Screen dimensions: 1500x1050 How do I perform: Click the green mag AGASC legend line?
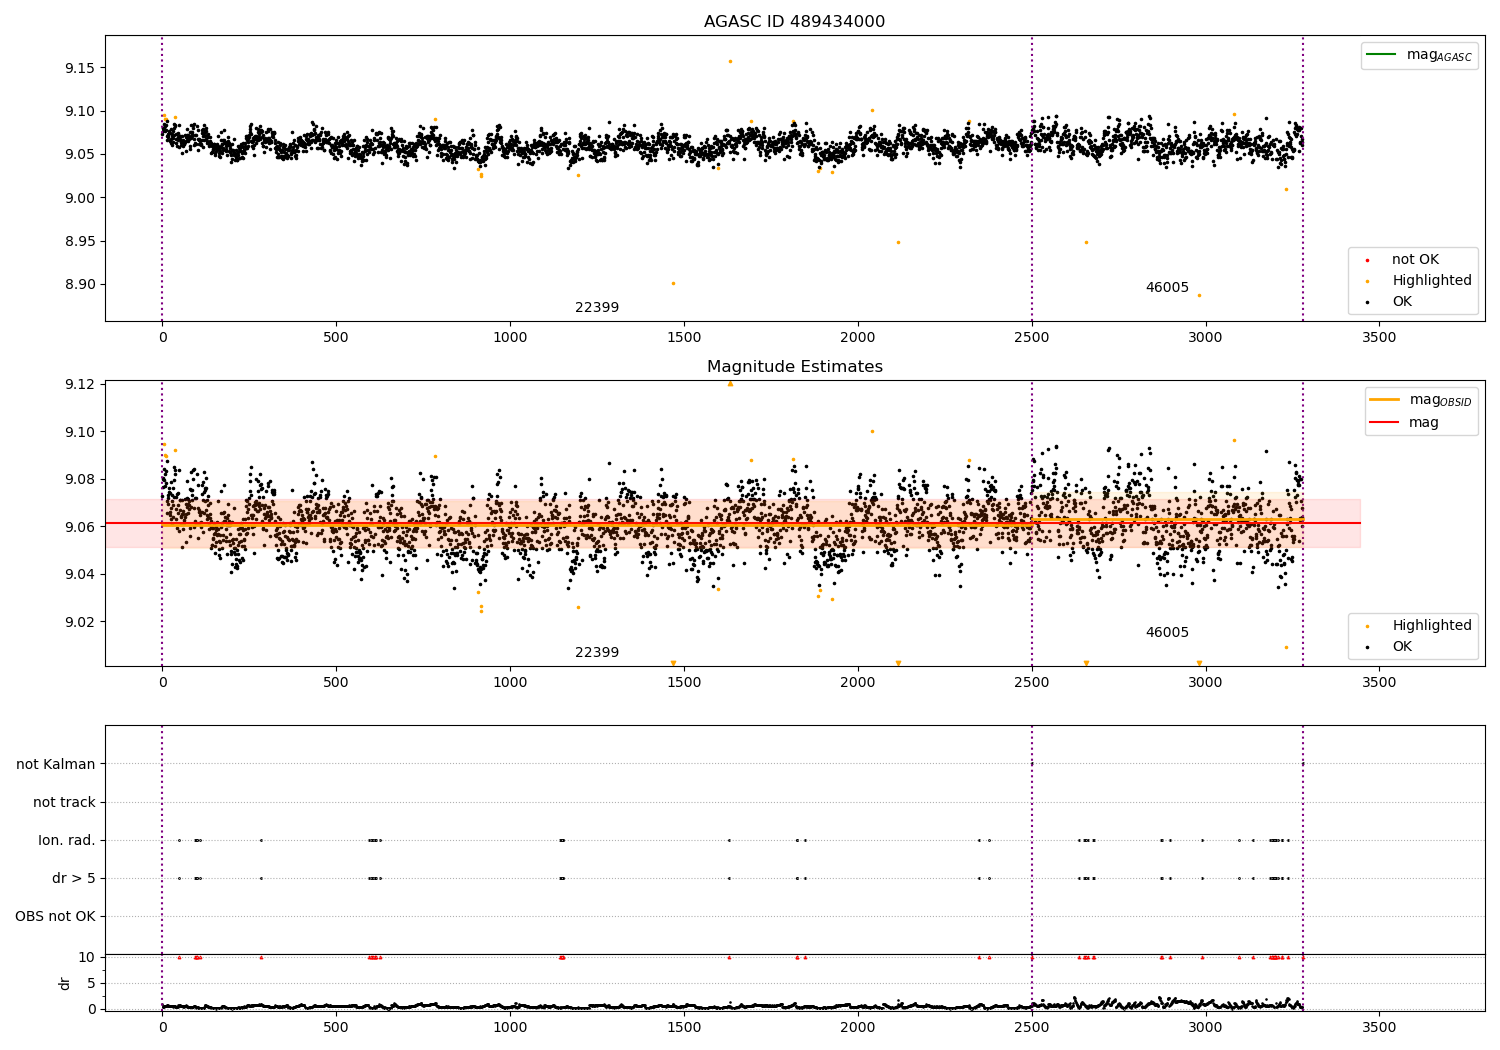[1381, 55]
